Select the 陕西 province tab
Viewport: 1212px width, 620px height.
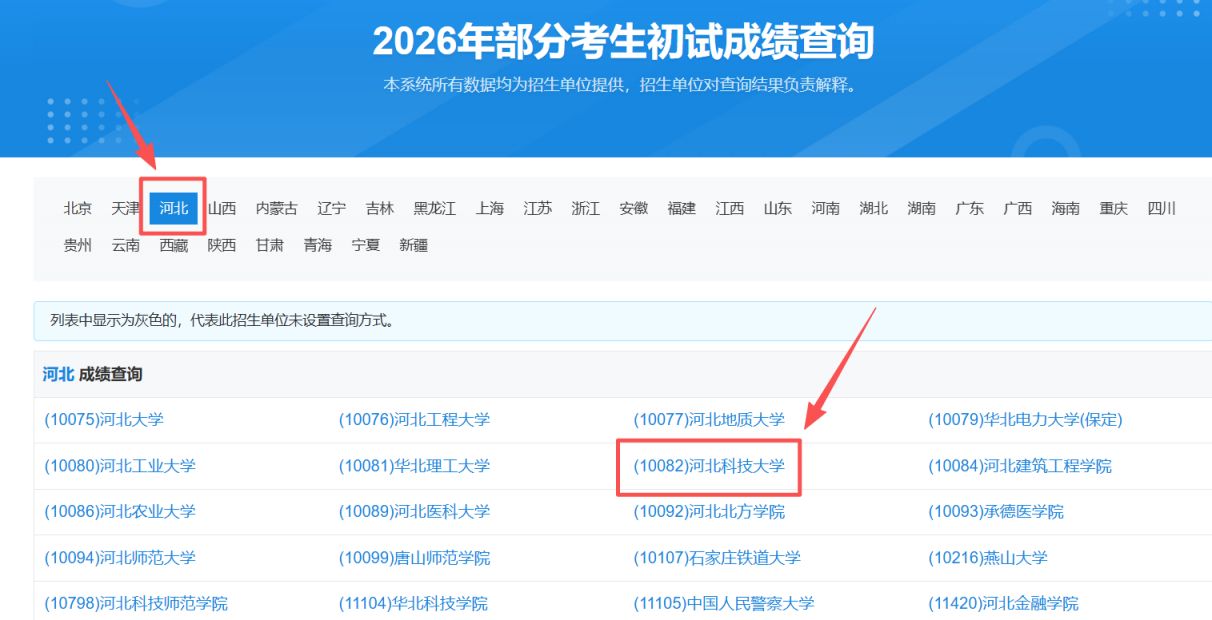[222, 245]
